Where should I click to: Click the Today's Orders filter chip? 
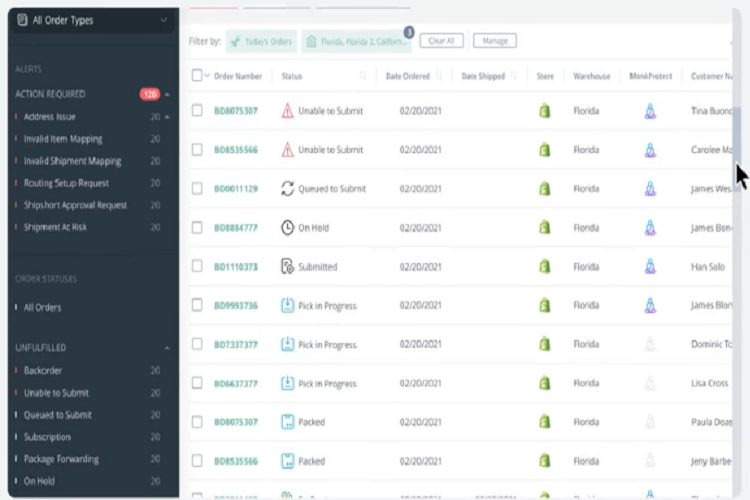(261, 42)
